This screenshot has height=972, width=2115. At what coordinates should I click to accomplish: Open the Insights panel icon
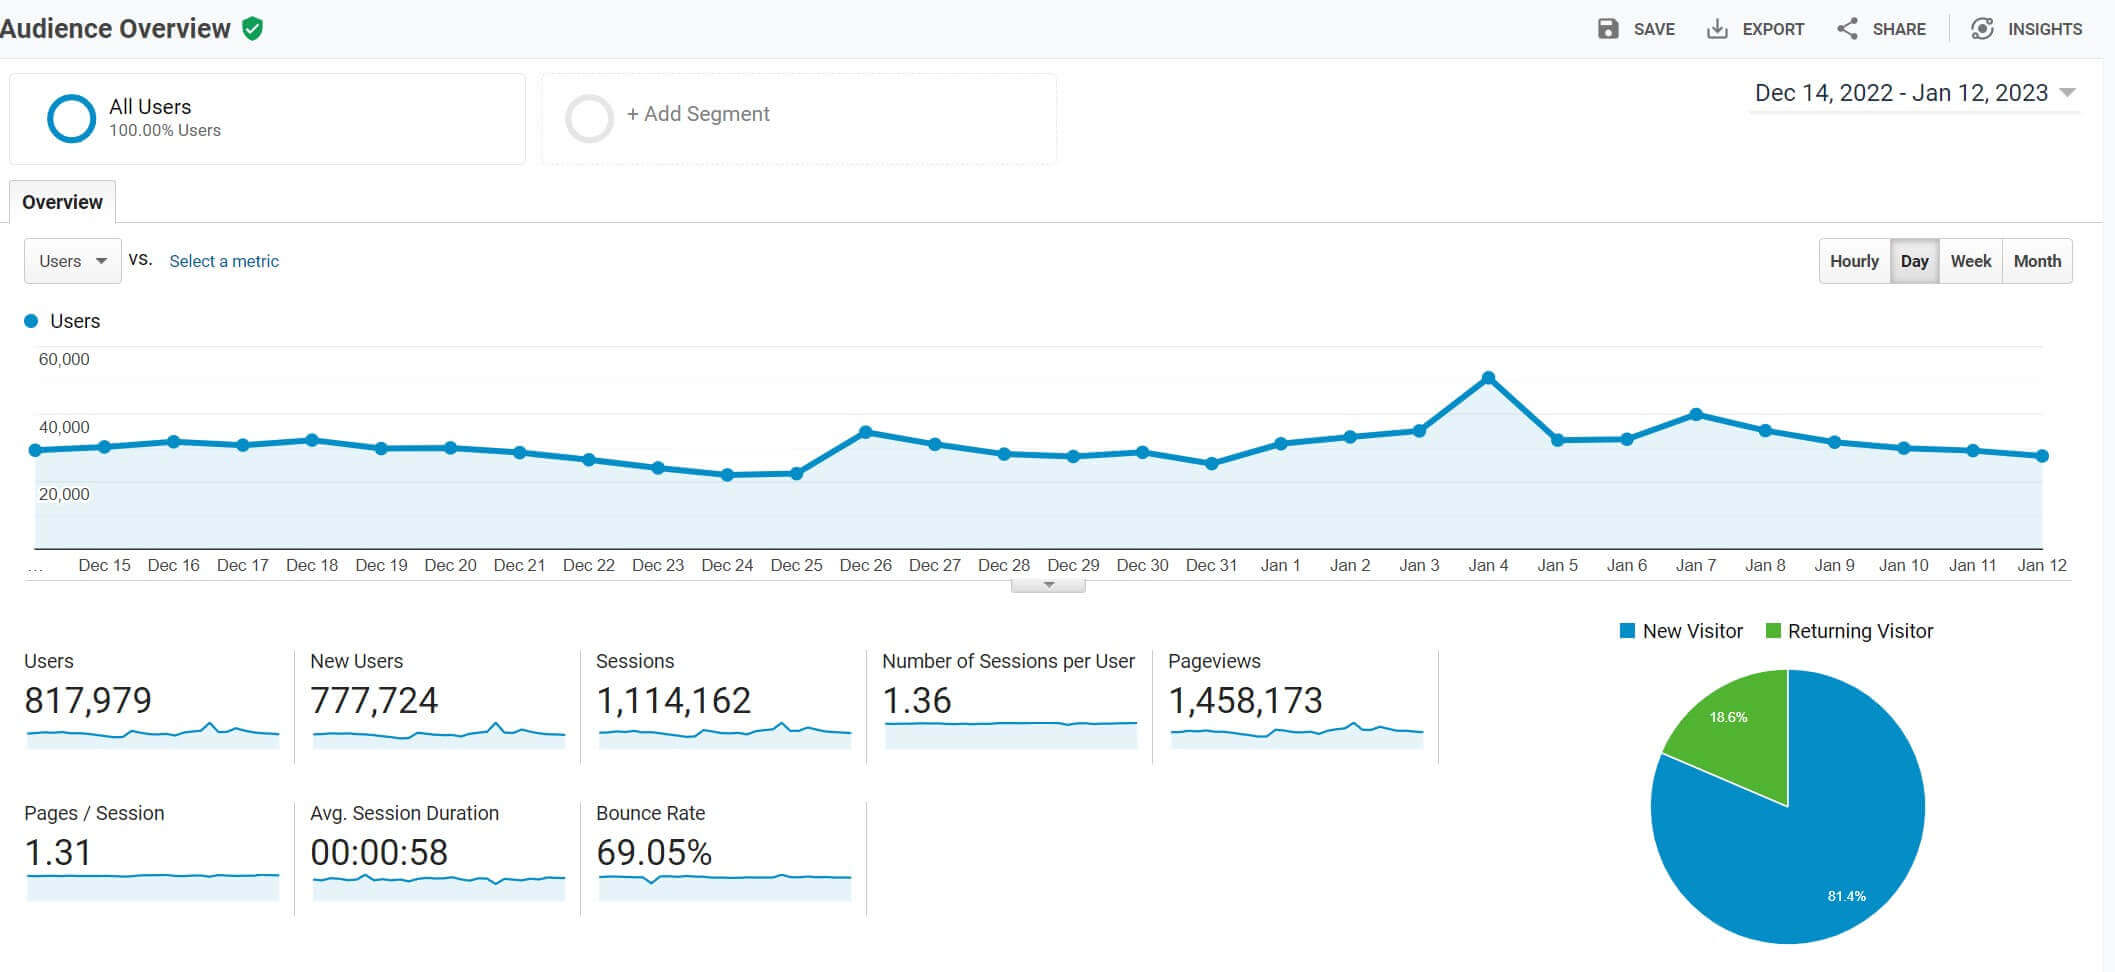pos(1983,28)
